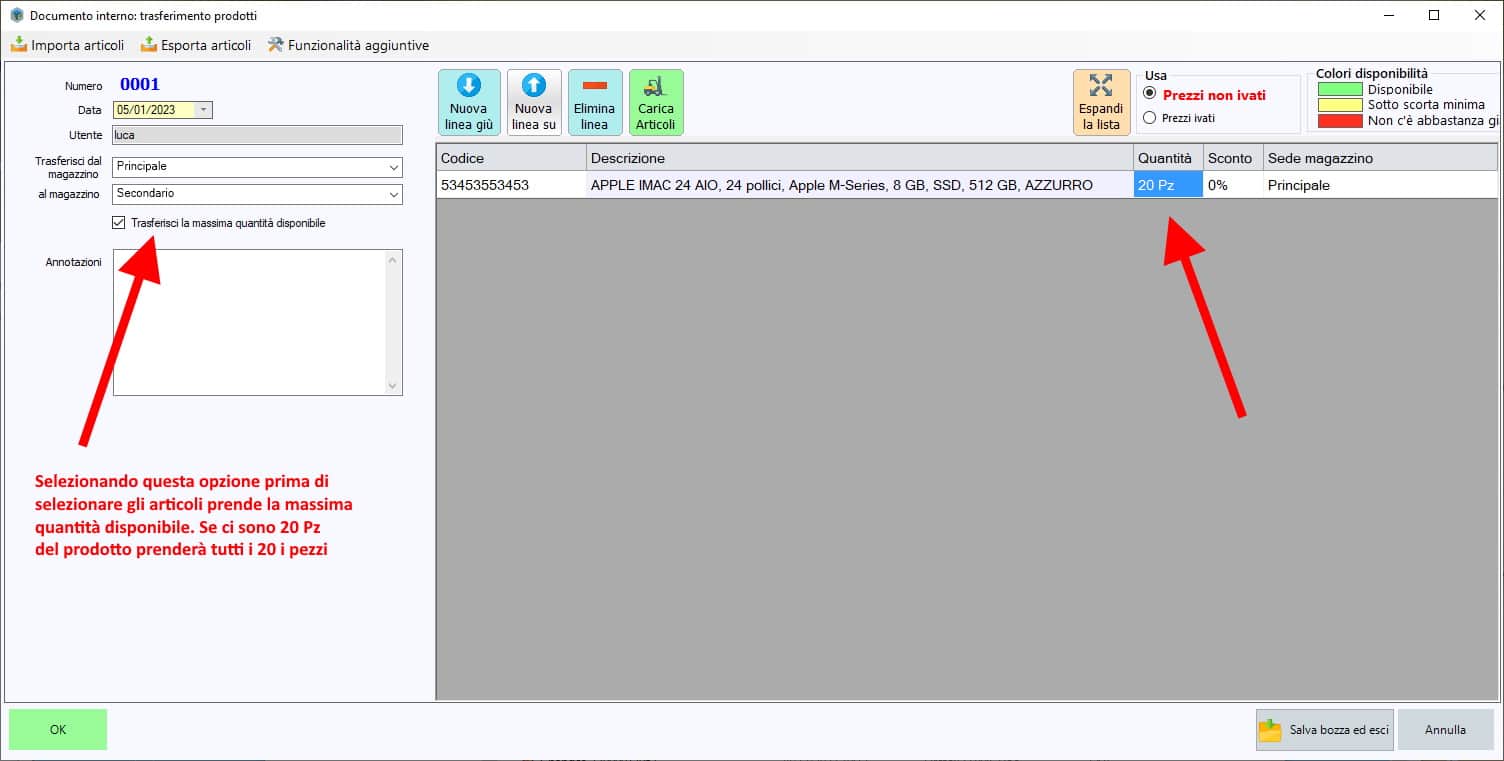The width and height of the screenshot is (1504, 761).
Task: Click the app icon in the title bar
Action: tap(17, 15)
